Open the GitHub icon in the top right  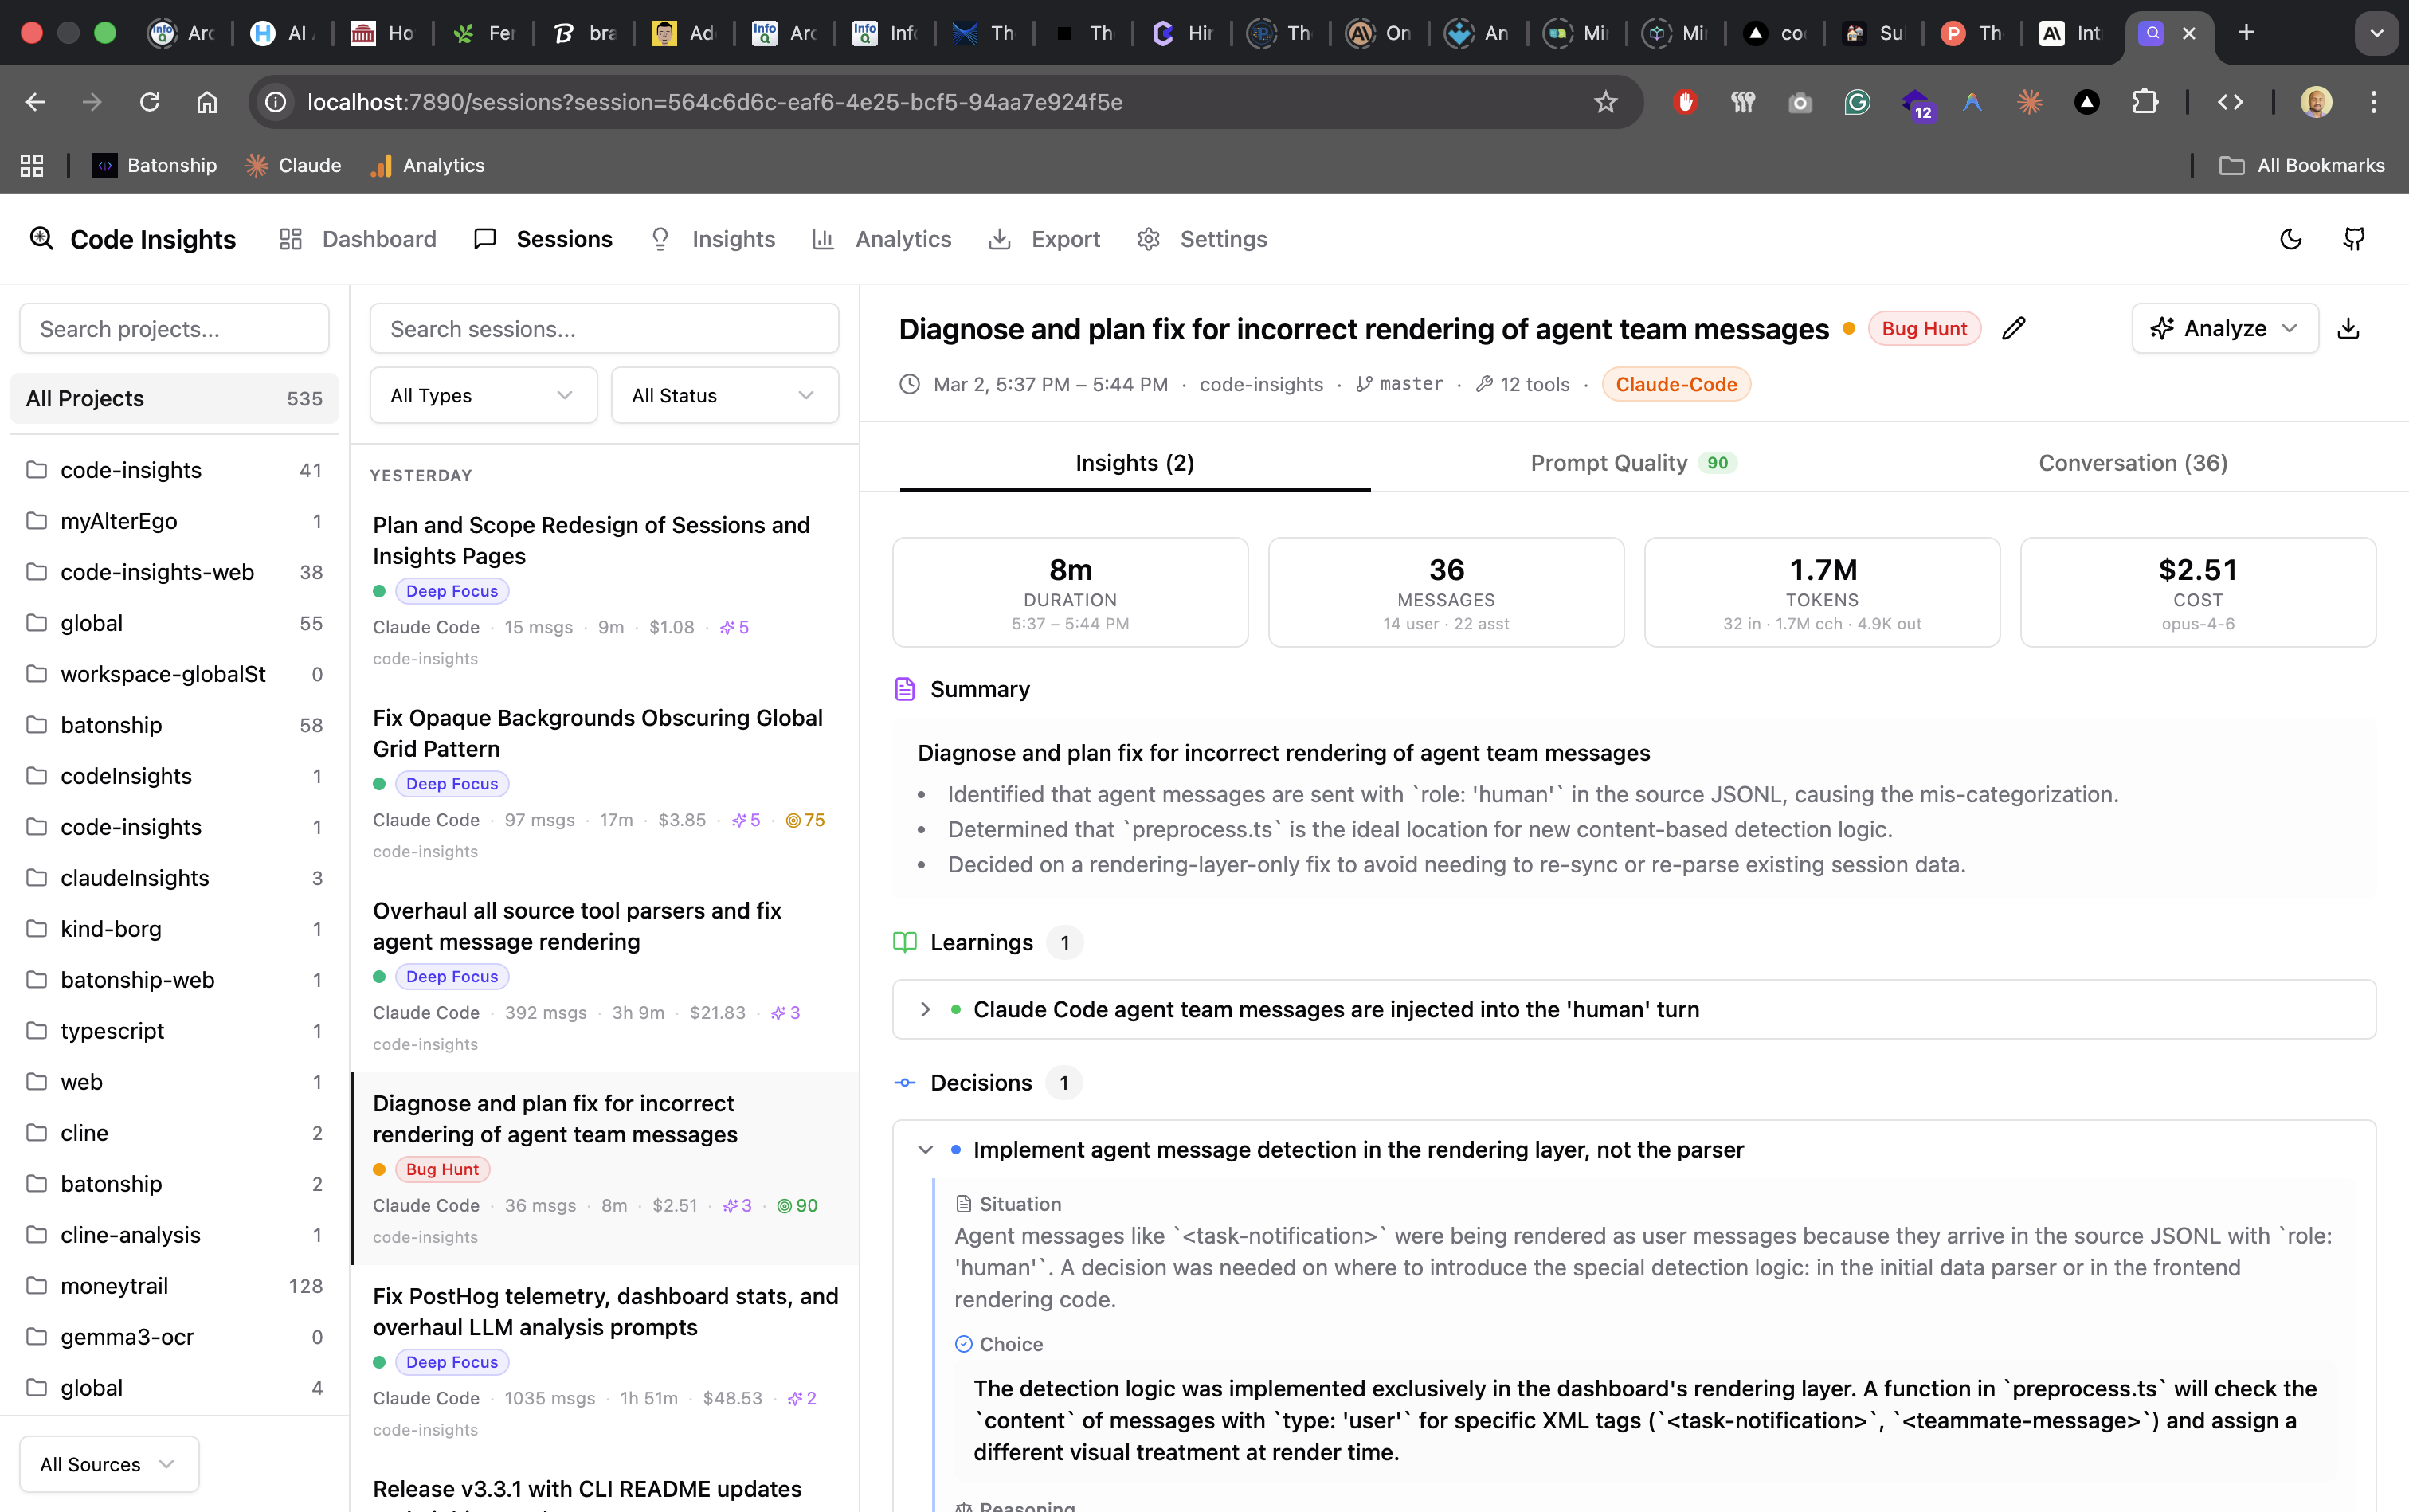click(2353, 239)
